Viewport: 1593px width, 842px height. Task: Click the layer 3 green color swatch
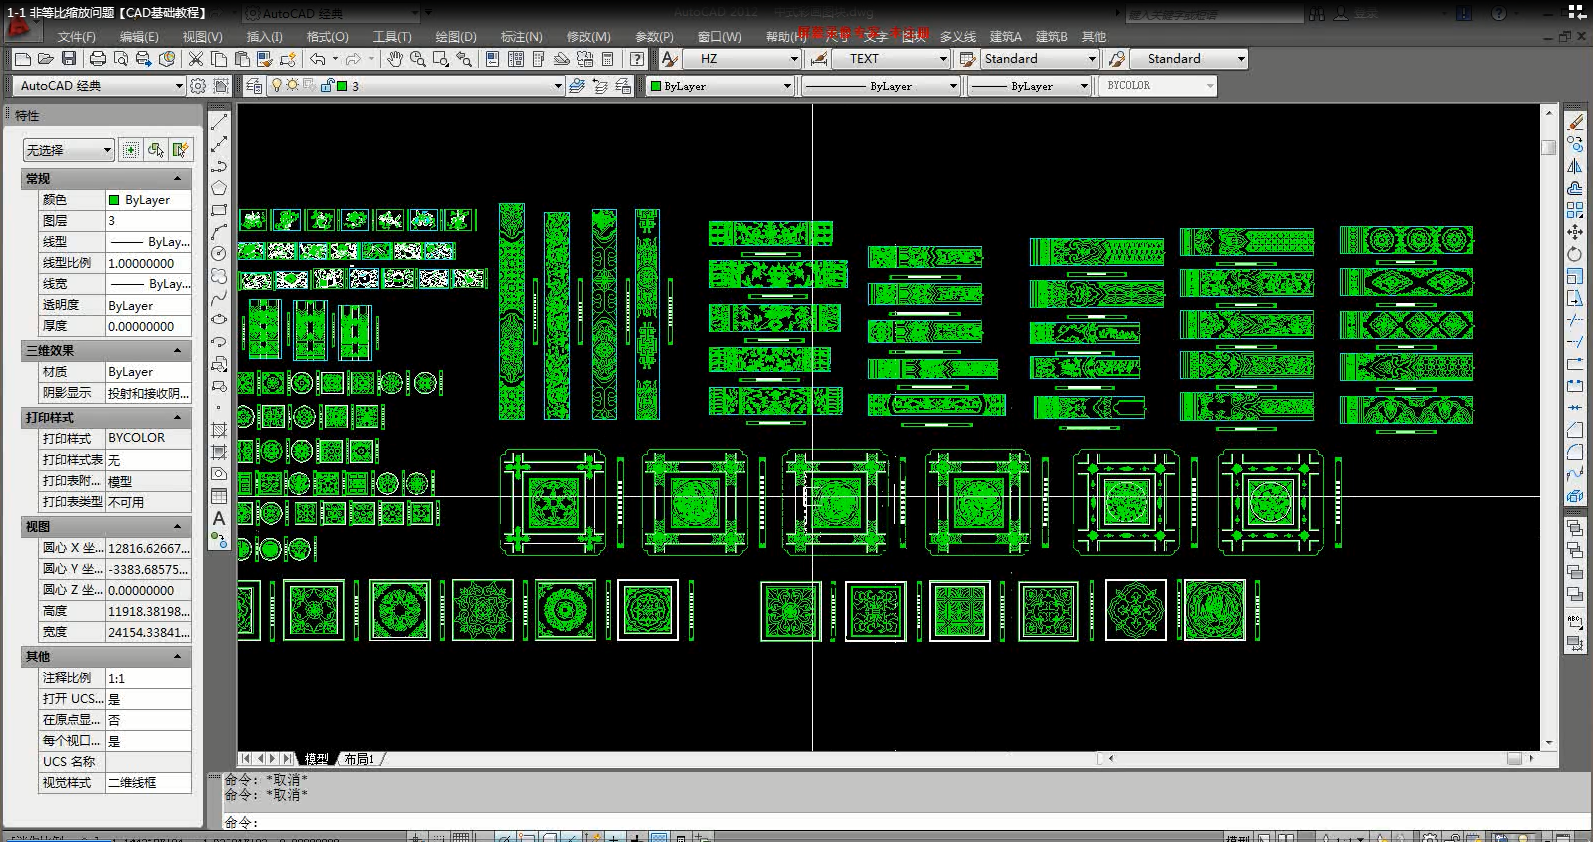[342, 86]
